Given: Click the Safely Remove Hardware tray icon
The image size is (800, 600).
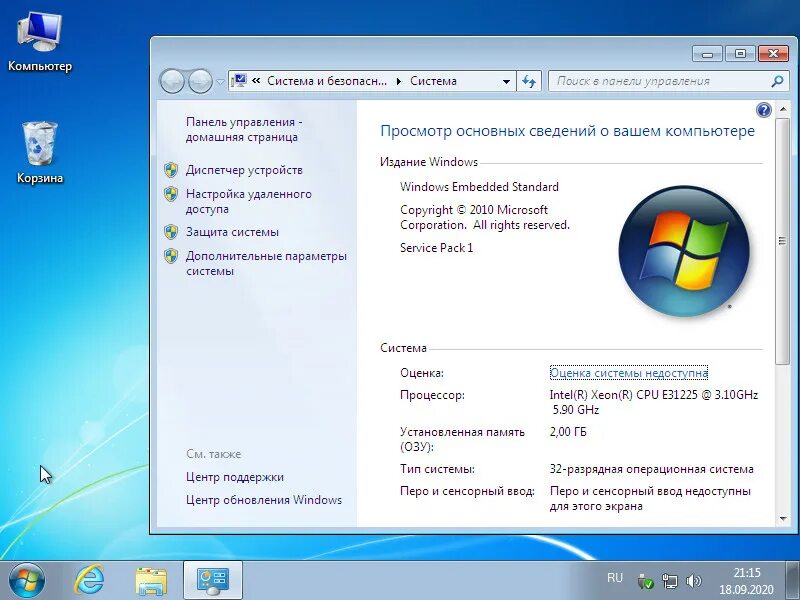Looking at the screenshot, I should coord(645,581).
